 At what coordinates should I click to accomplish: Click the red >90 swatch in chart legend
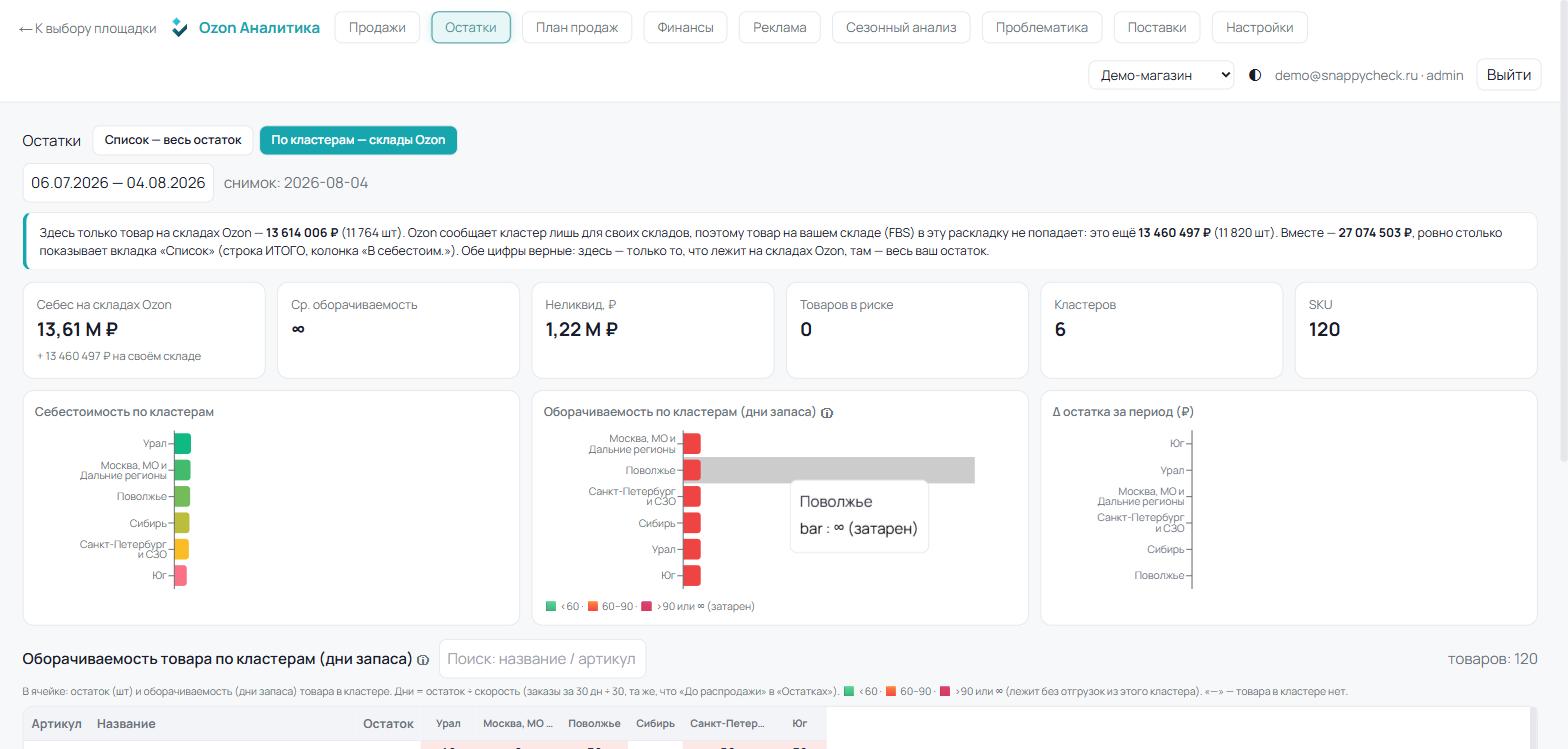[646, 606]
